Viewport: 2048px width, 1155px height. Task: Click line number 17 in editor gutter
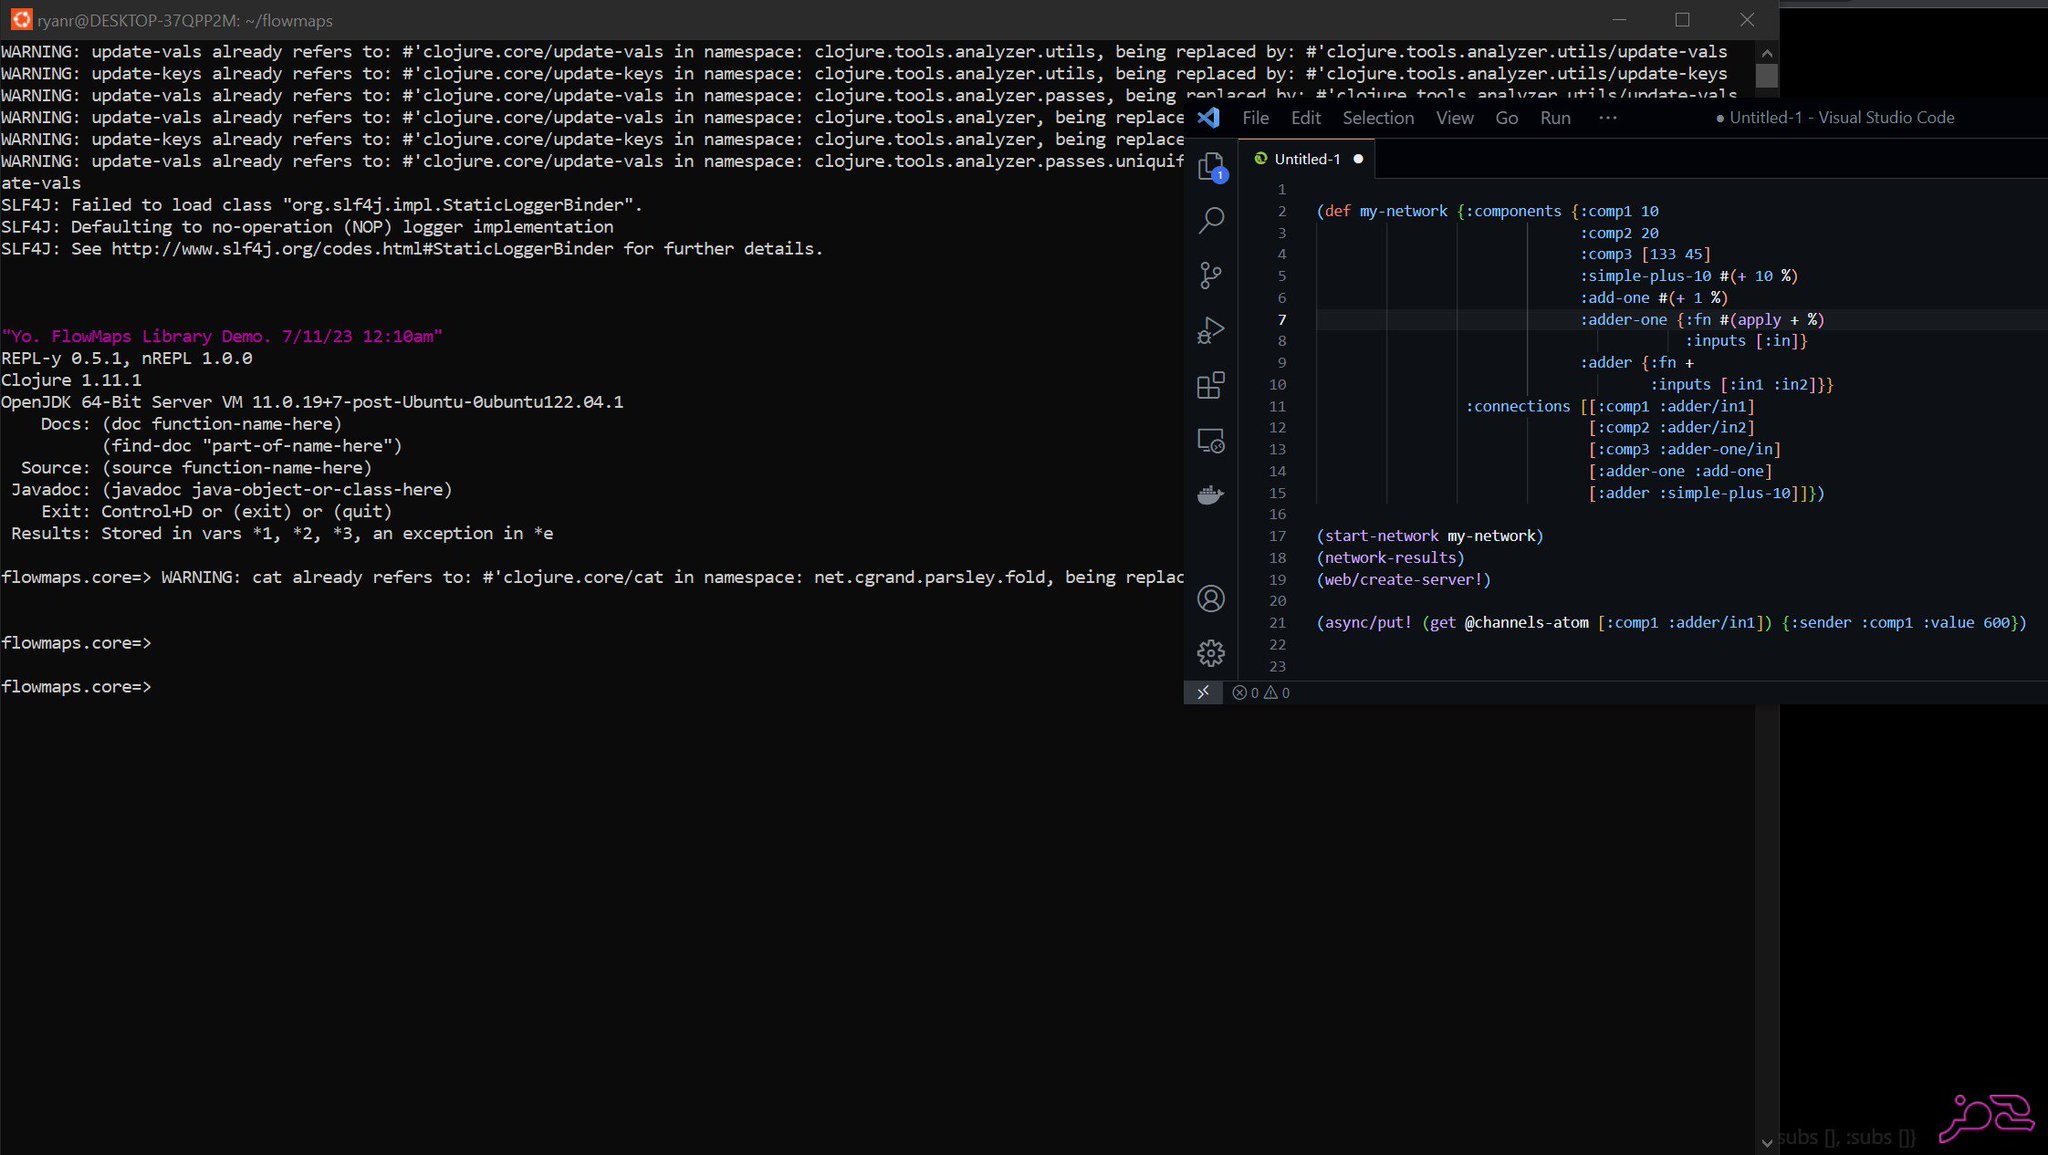(x=1278, y=536)
